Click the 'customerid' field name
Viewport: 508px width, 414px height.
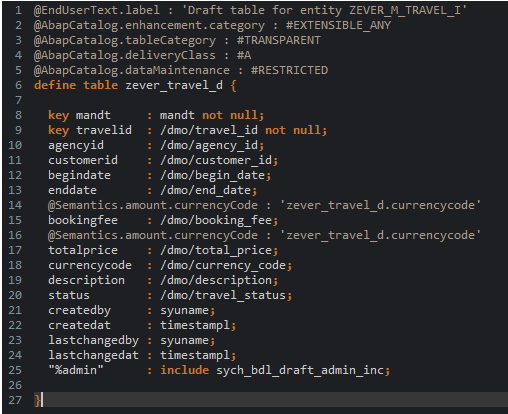[83, 160]
